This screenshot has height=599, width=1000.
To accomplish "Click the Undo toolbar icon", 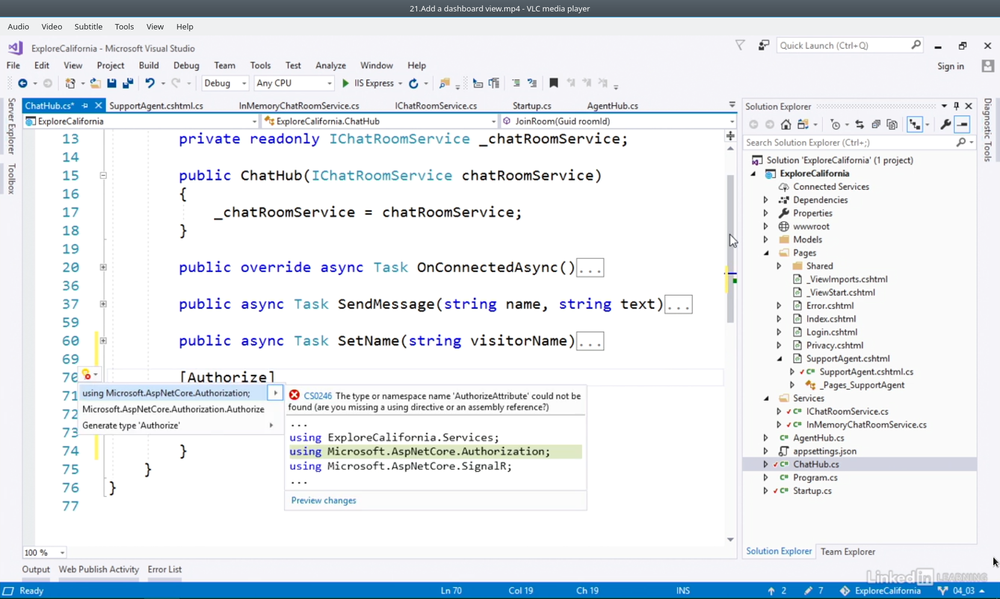I will 149,84.
